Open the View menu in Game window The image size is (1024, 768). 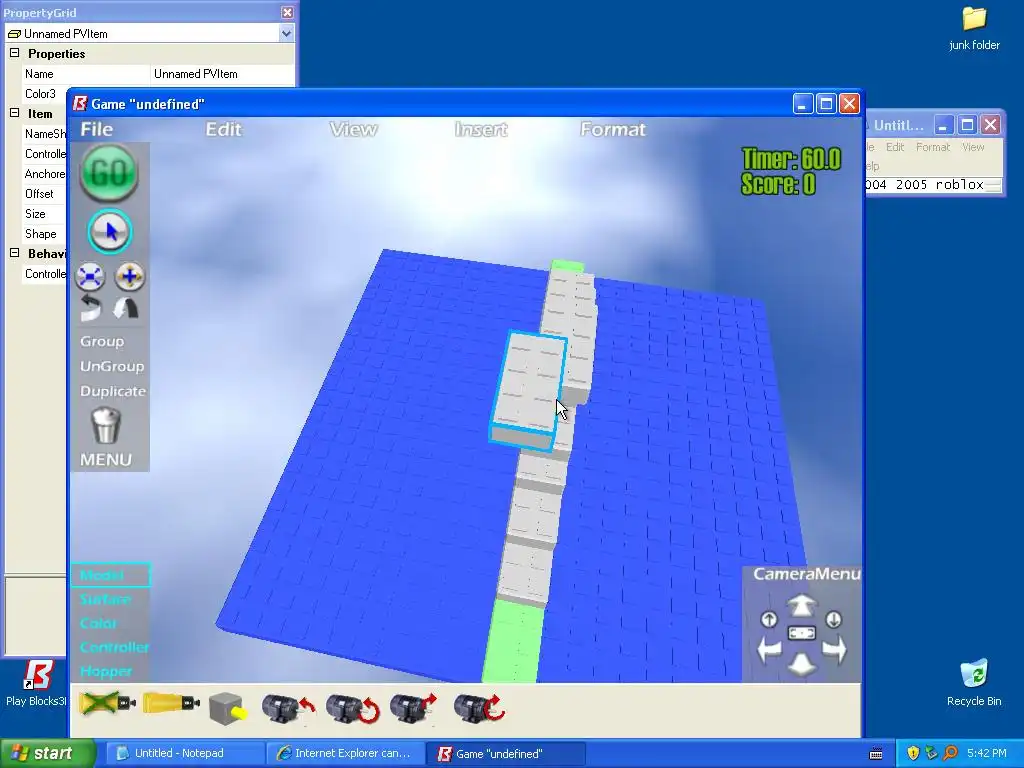pyautogui.click(x=353, y=129)
